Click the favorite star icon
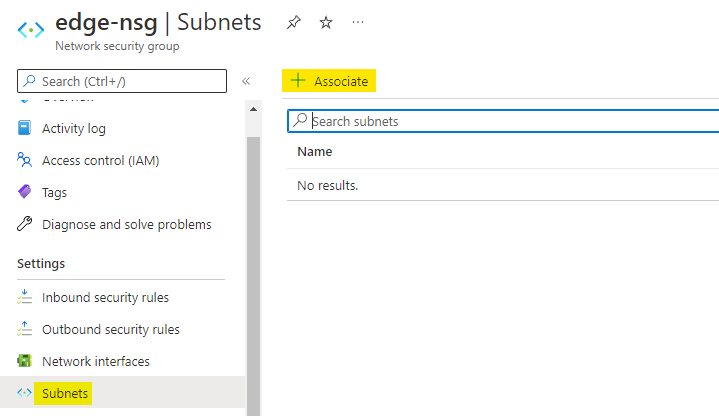Image resolution: width=719 pixels, height=416 pixels. [326, 22]
